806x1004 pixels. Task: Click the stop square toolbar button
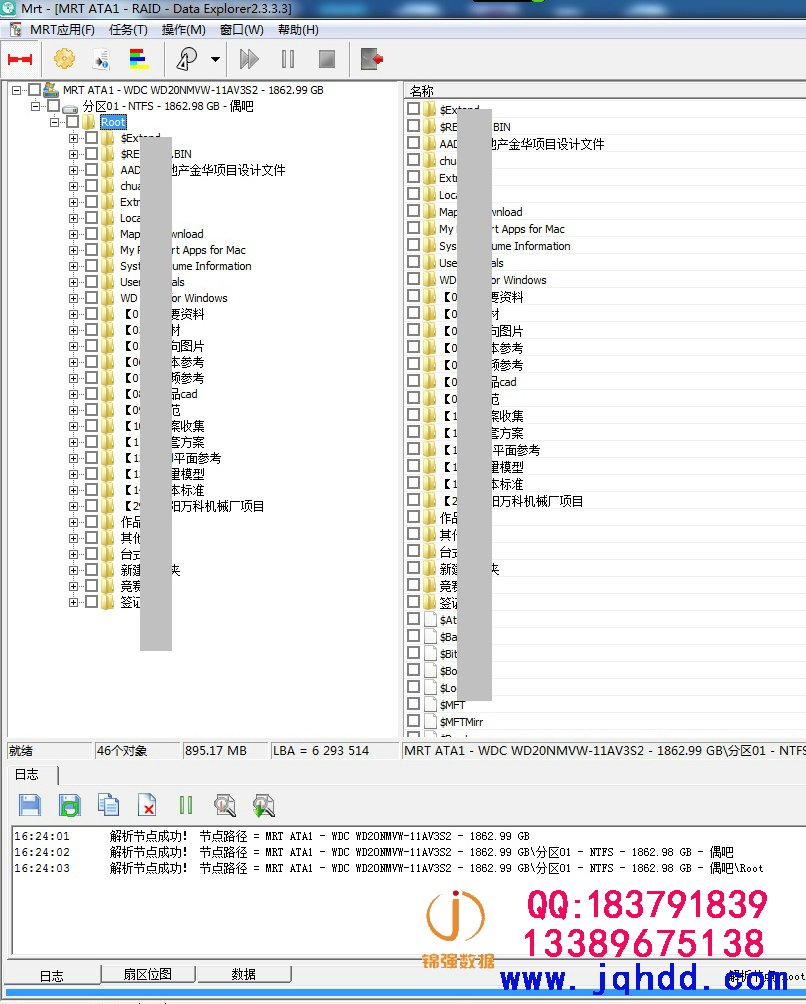(327, 60)
